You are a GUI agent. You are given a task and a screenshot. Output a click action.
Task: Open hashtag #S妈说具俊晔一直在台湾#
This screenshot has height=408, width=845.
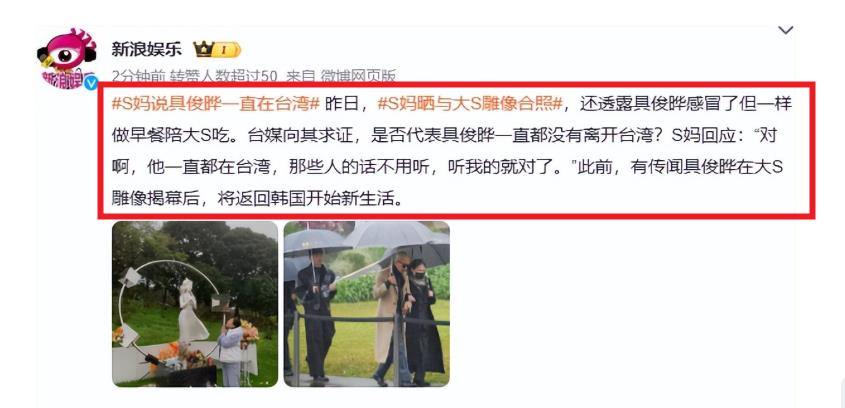click(x=216, y=103)
